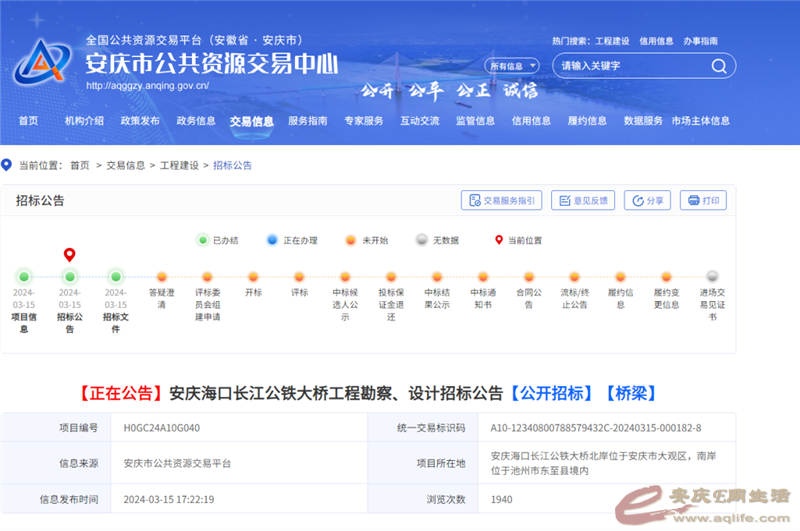The height and width of the screenshot is (531, 800).
Task: Click the red current-position pin on timeline
Action: (69, 256)
